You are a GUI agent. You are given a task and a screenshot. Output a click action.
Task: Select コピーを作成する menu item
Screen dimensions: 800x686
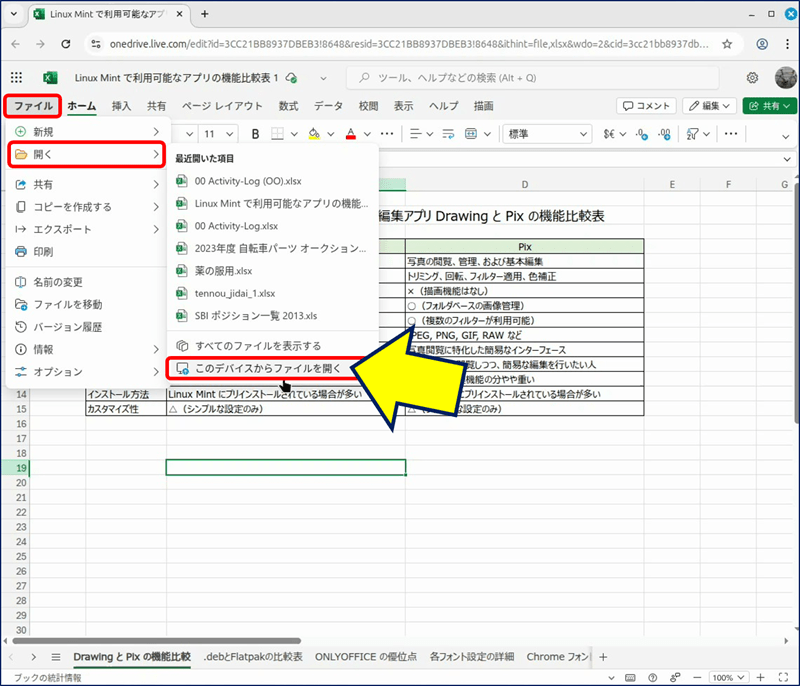(x=87, y=207)
